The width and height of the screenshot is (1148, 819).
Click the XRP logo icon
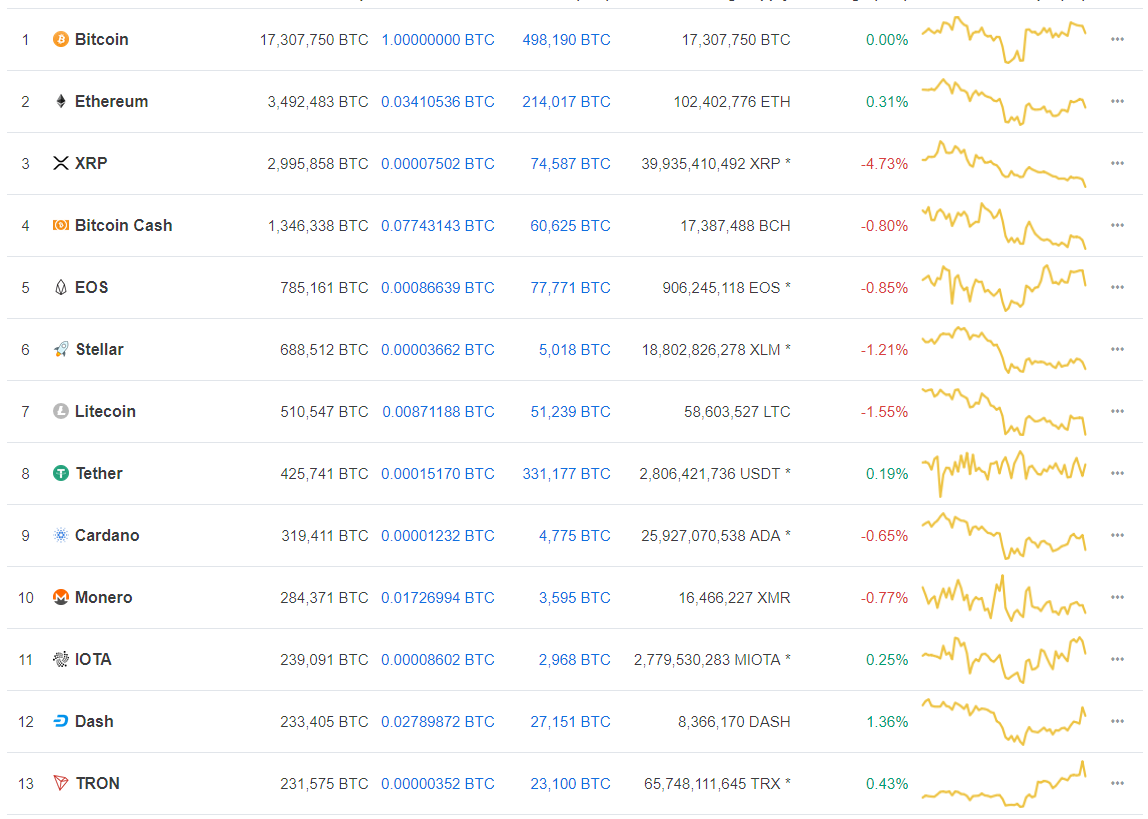pyautogui.click(x=60, y=164)
